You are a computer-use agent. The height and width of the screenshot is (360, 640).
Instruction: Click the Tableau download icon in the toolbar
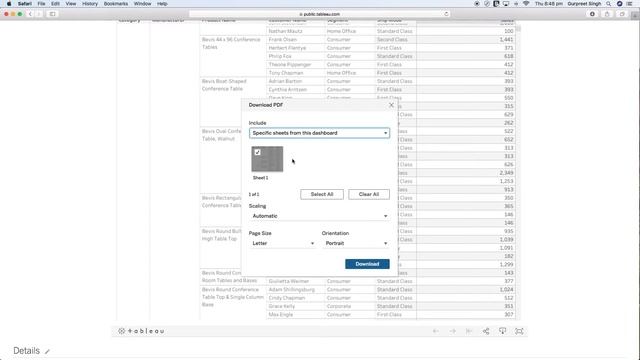coord(502,331)
